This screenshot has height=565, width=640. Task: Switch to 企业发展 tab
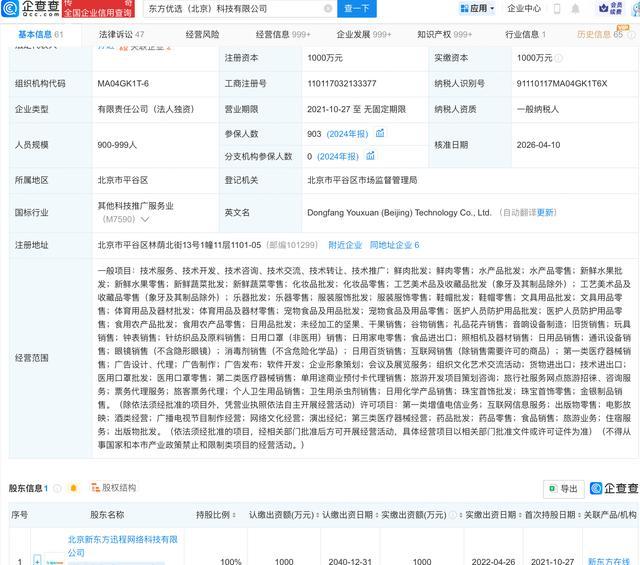[364, 35]
